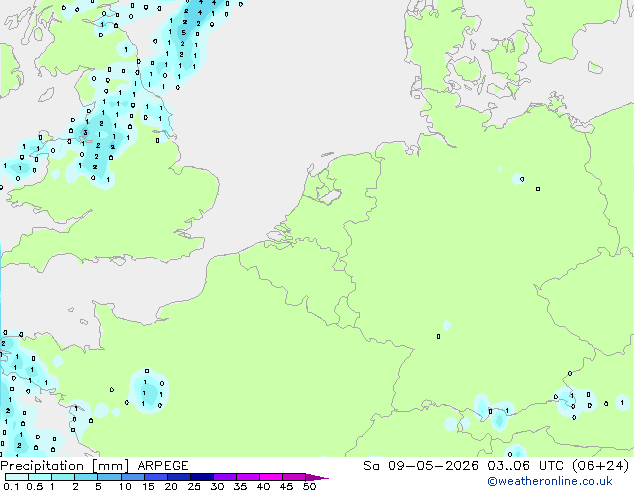Choose the 15–20 mm blue legend swatch
This screenshot has height=490, width=634.
156,477
